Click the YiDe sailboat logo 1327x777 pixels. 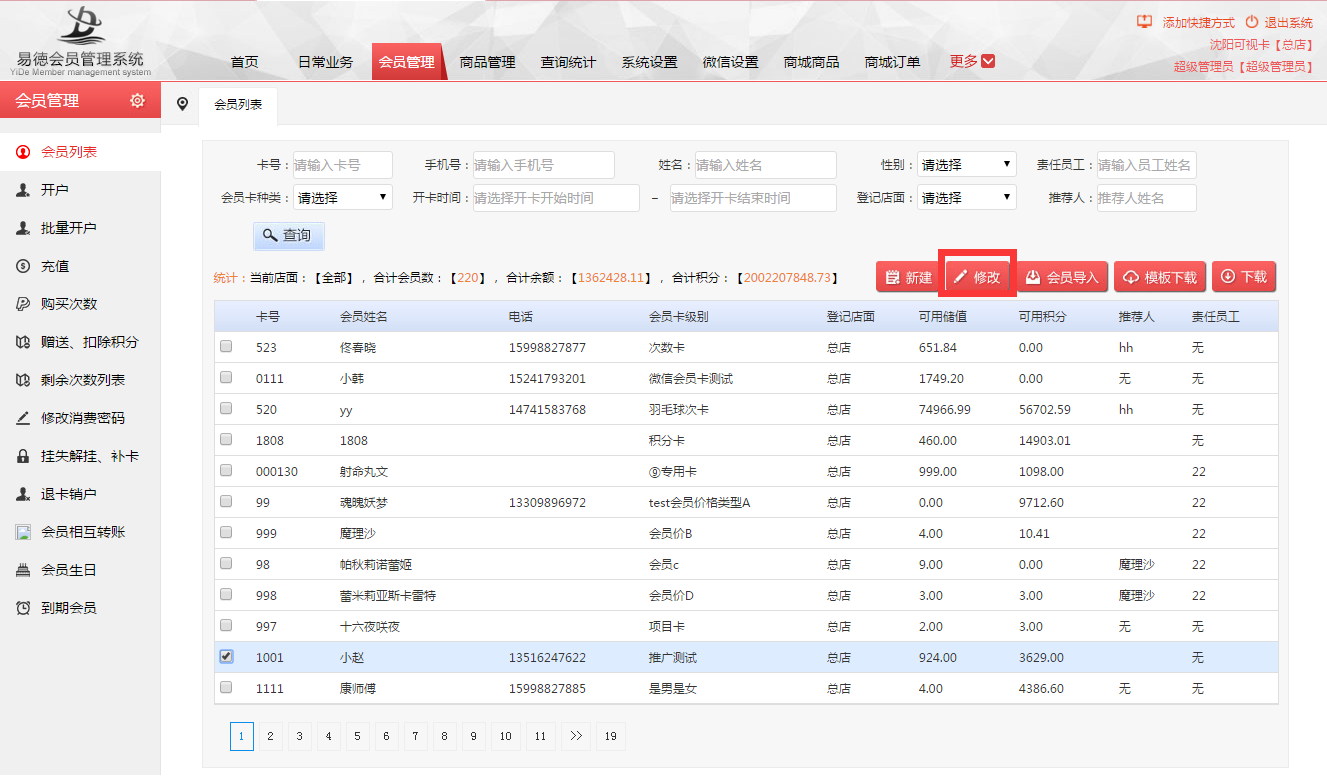(82, 27)
